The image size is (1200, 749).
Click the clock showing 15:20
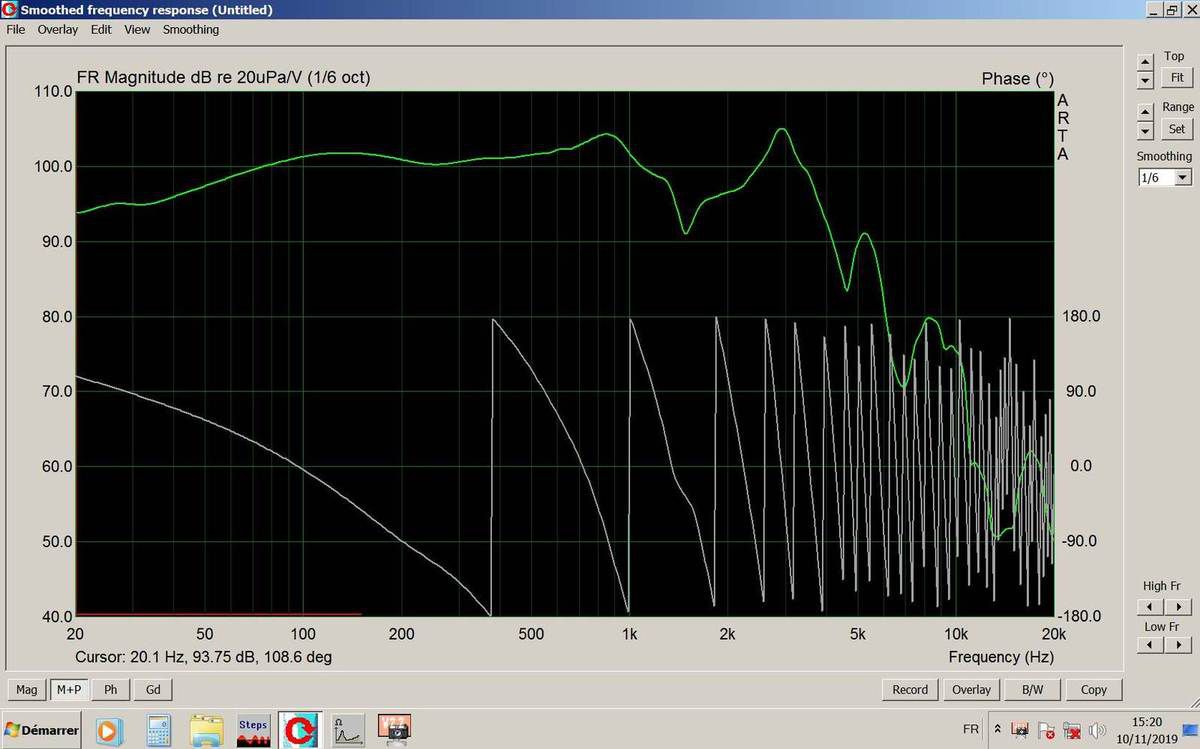coord(1147,721)
